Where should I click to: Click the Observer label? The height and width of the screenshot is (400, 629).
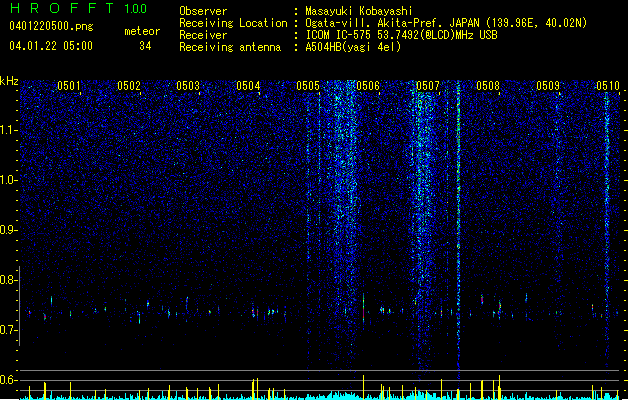(203, 11)
